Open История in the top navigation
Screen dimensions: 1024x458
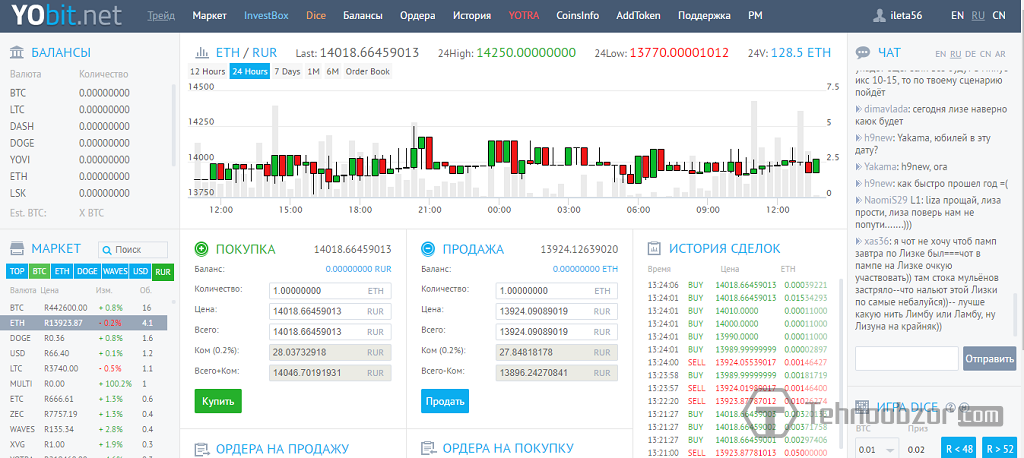[472, 16]
